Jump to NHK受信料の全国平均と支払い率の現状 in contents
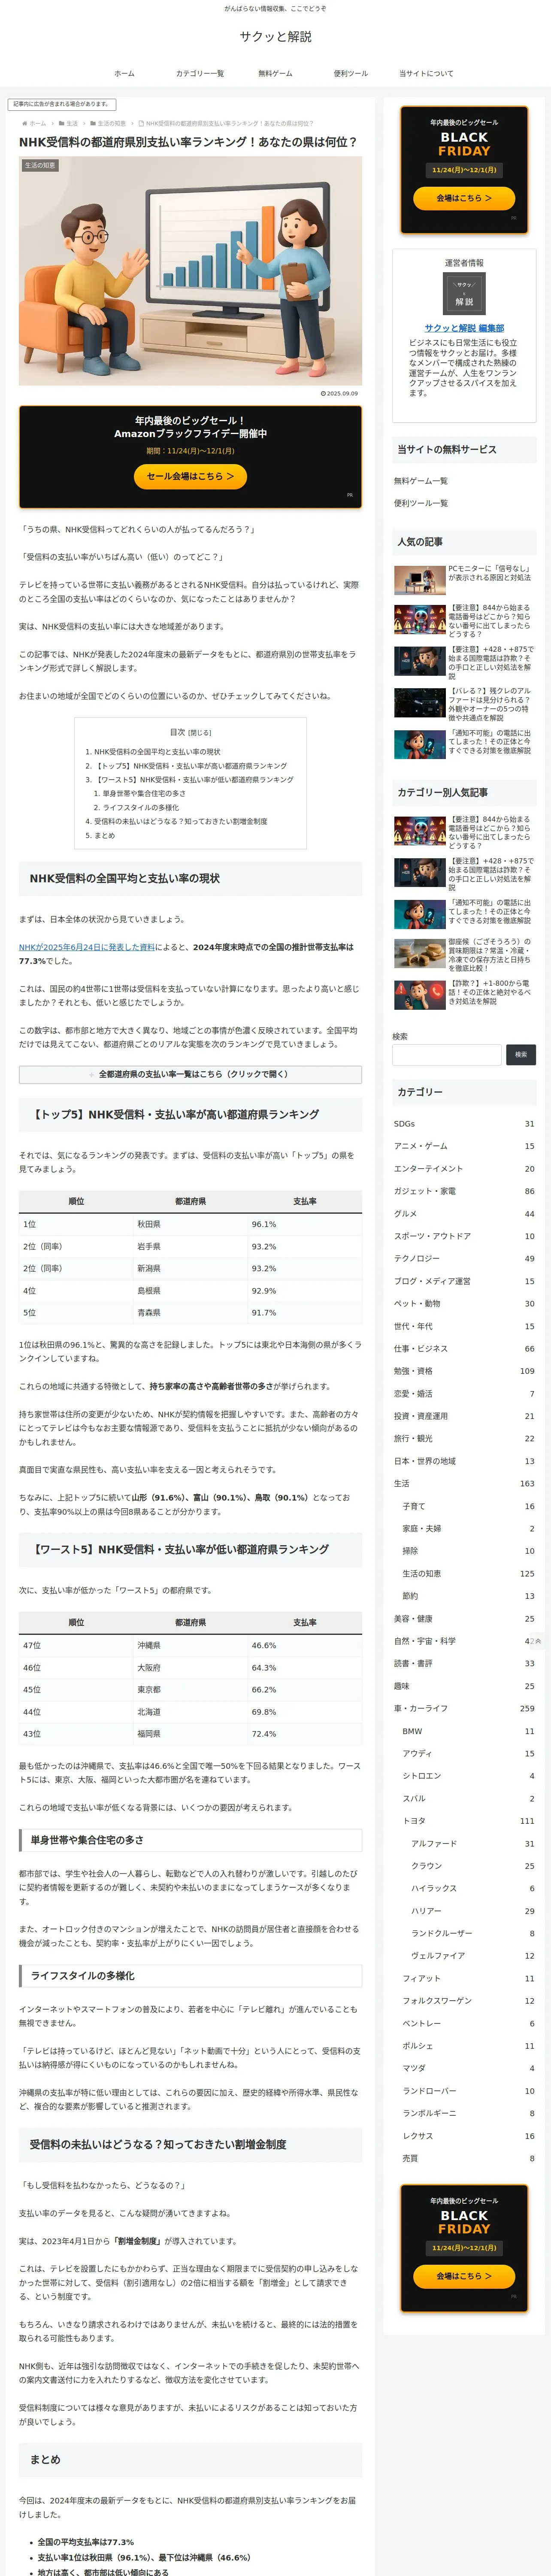551x2576 pixels. 157,752
